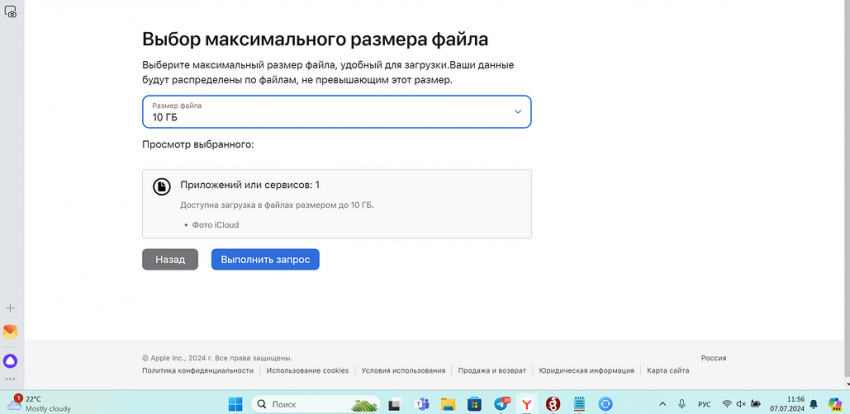
Task: Open the three-dots sidebar menu
Action: [x=11, y=379]
